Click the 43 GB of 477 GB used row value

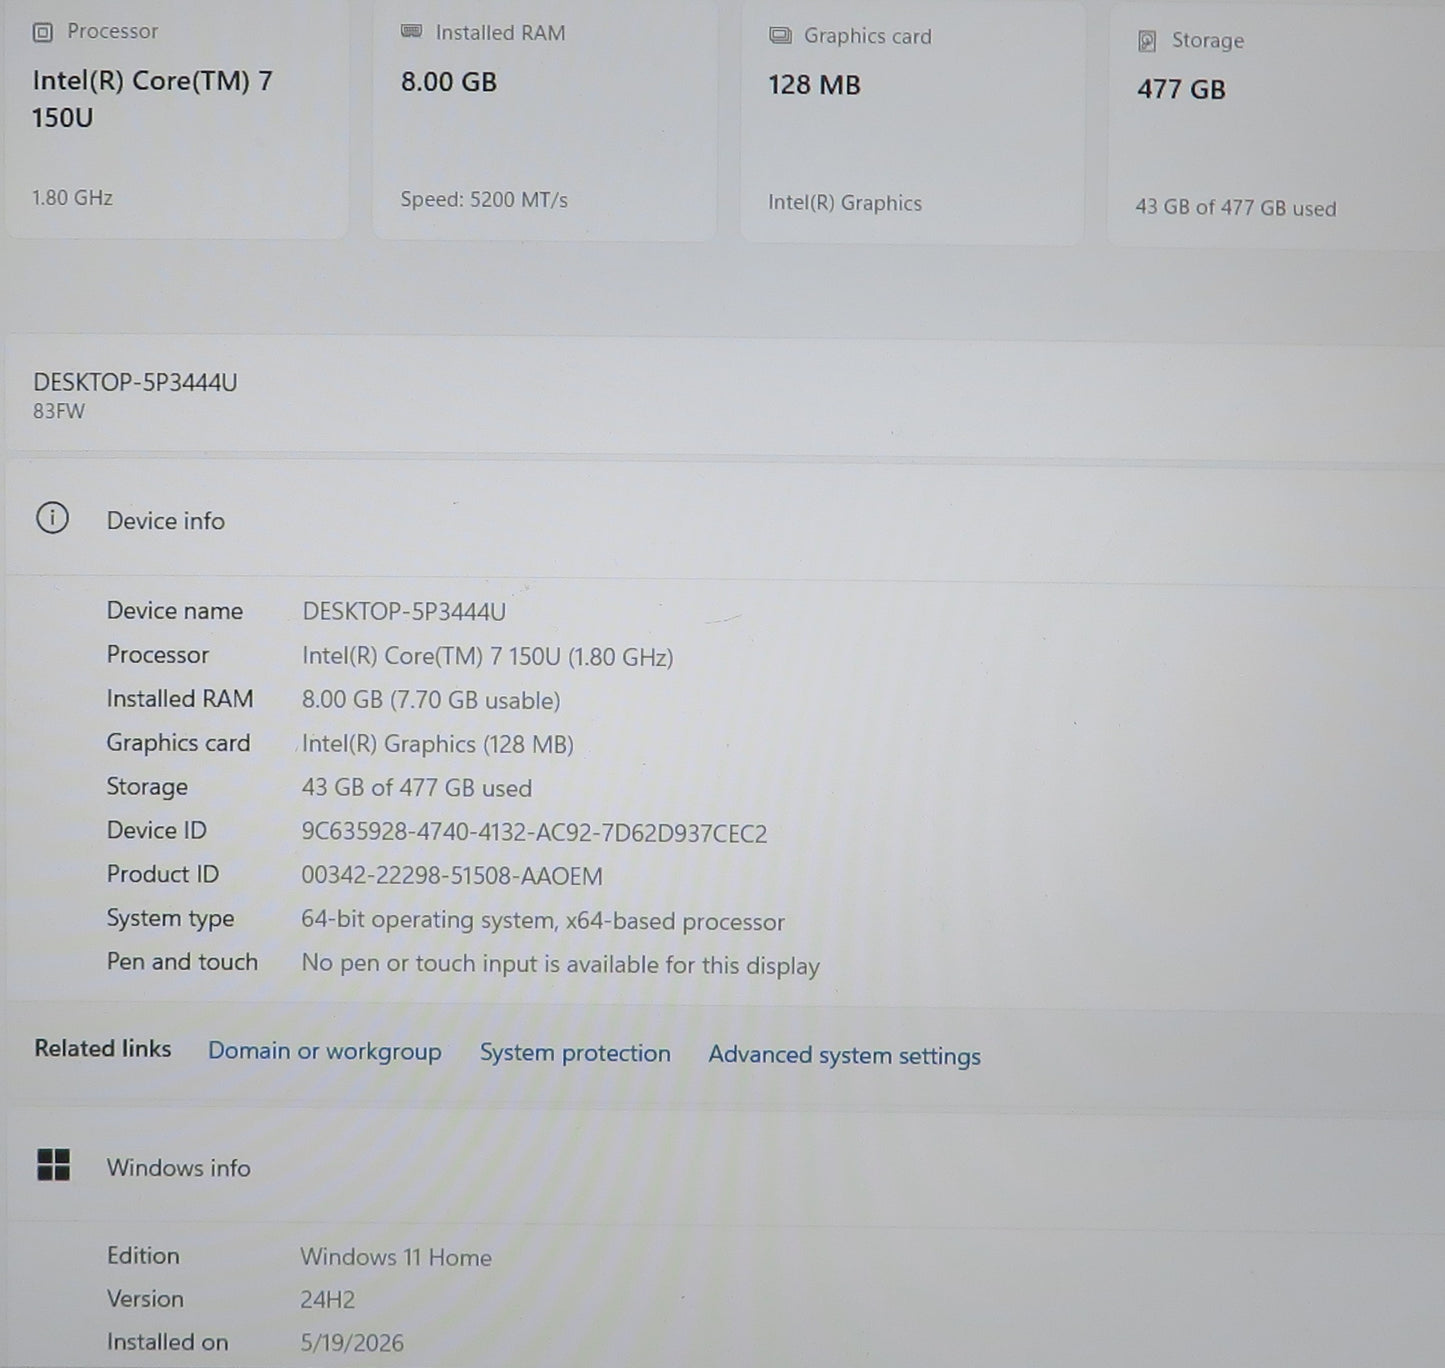(x=417, y=788)
